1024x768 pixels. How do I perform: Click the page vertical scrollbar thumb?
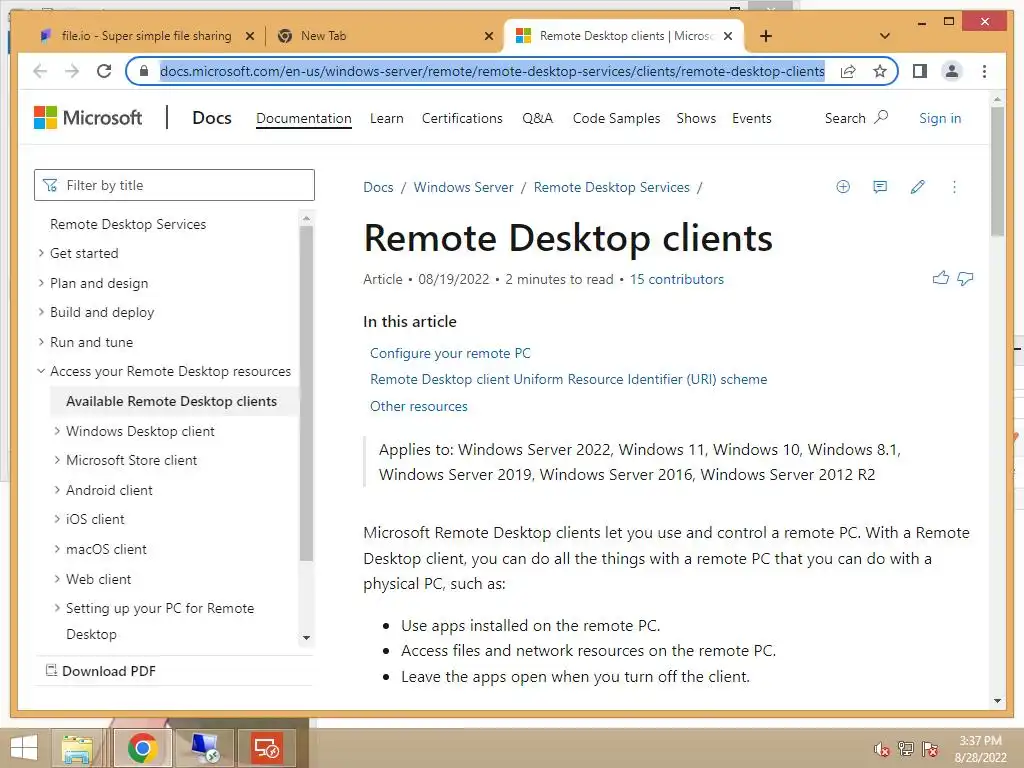(x=997, y=171)
